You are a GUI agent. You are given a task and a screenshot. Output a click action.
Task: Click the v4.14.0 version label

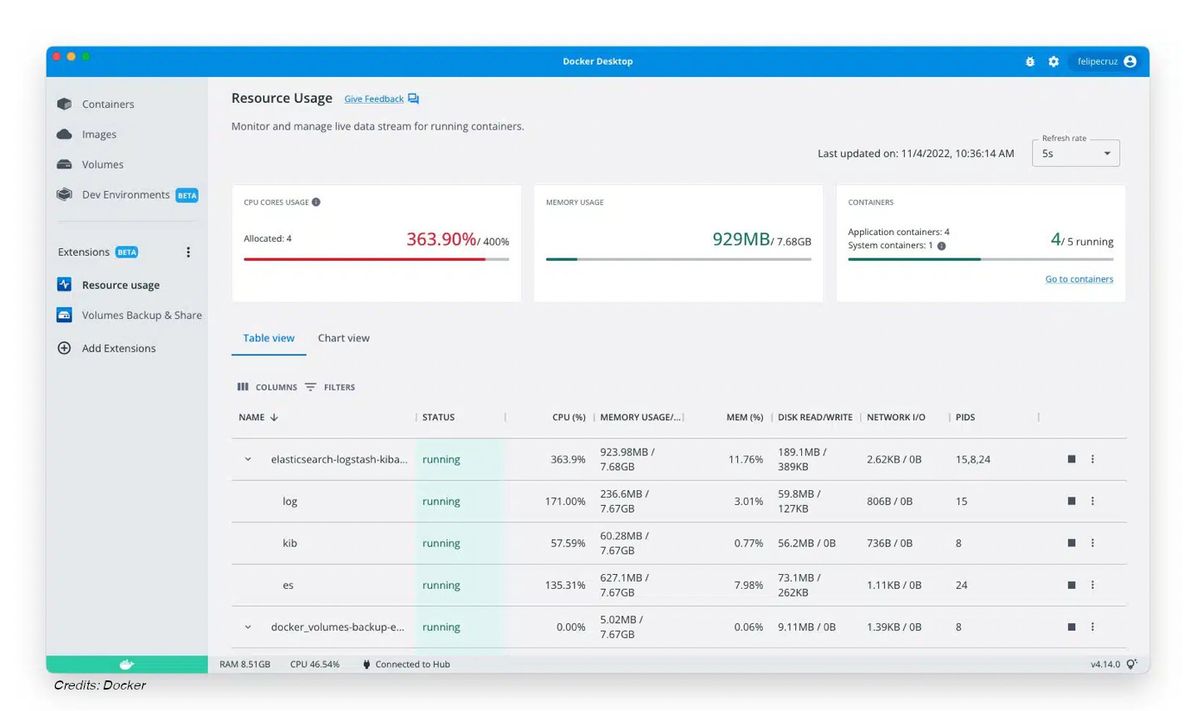[x=1105, y=664]
